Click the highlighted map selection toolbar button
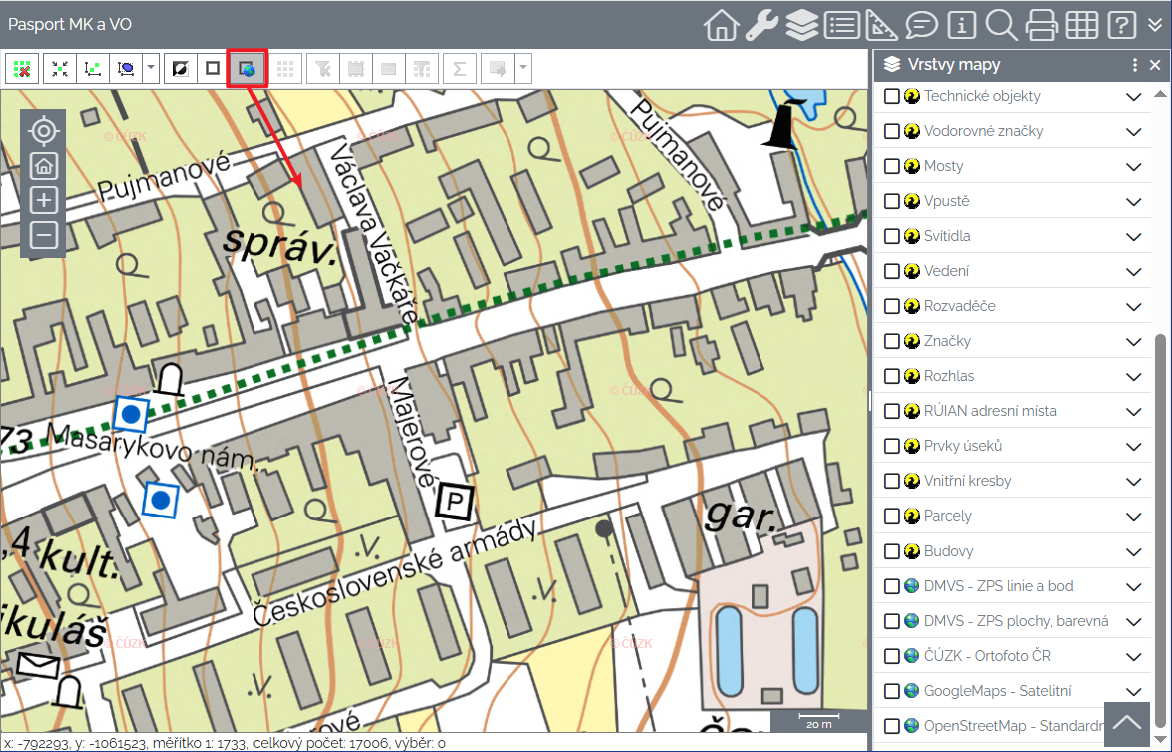This screenshot has width=1172, height=752. click(x=246, y=69)
